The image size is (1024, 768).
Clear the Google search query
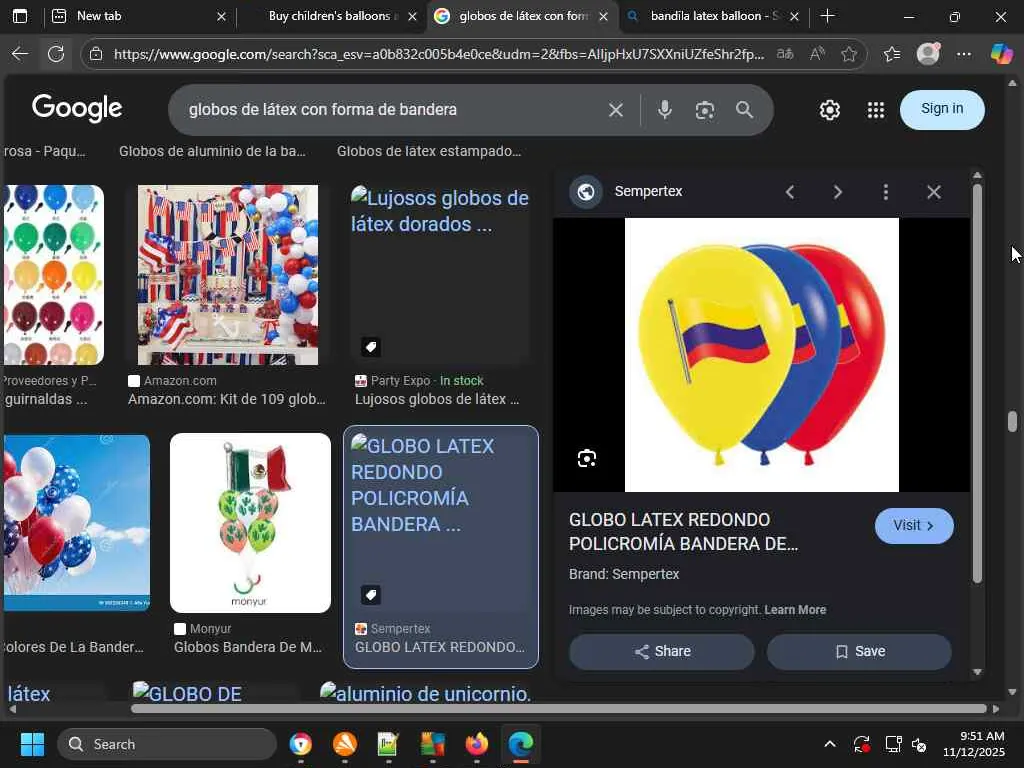(616, 110)
